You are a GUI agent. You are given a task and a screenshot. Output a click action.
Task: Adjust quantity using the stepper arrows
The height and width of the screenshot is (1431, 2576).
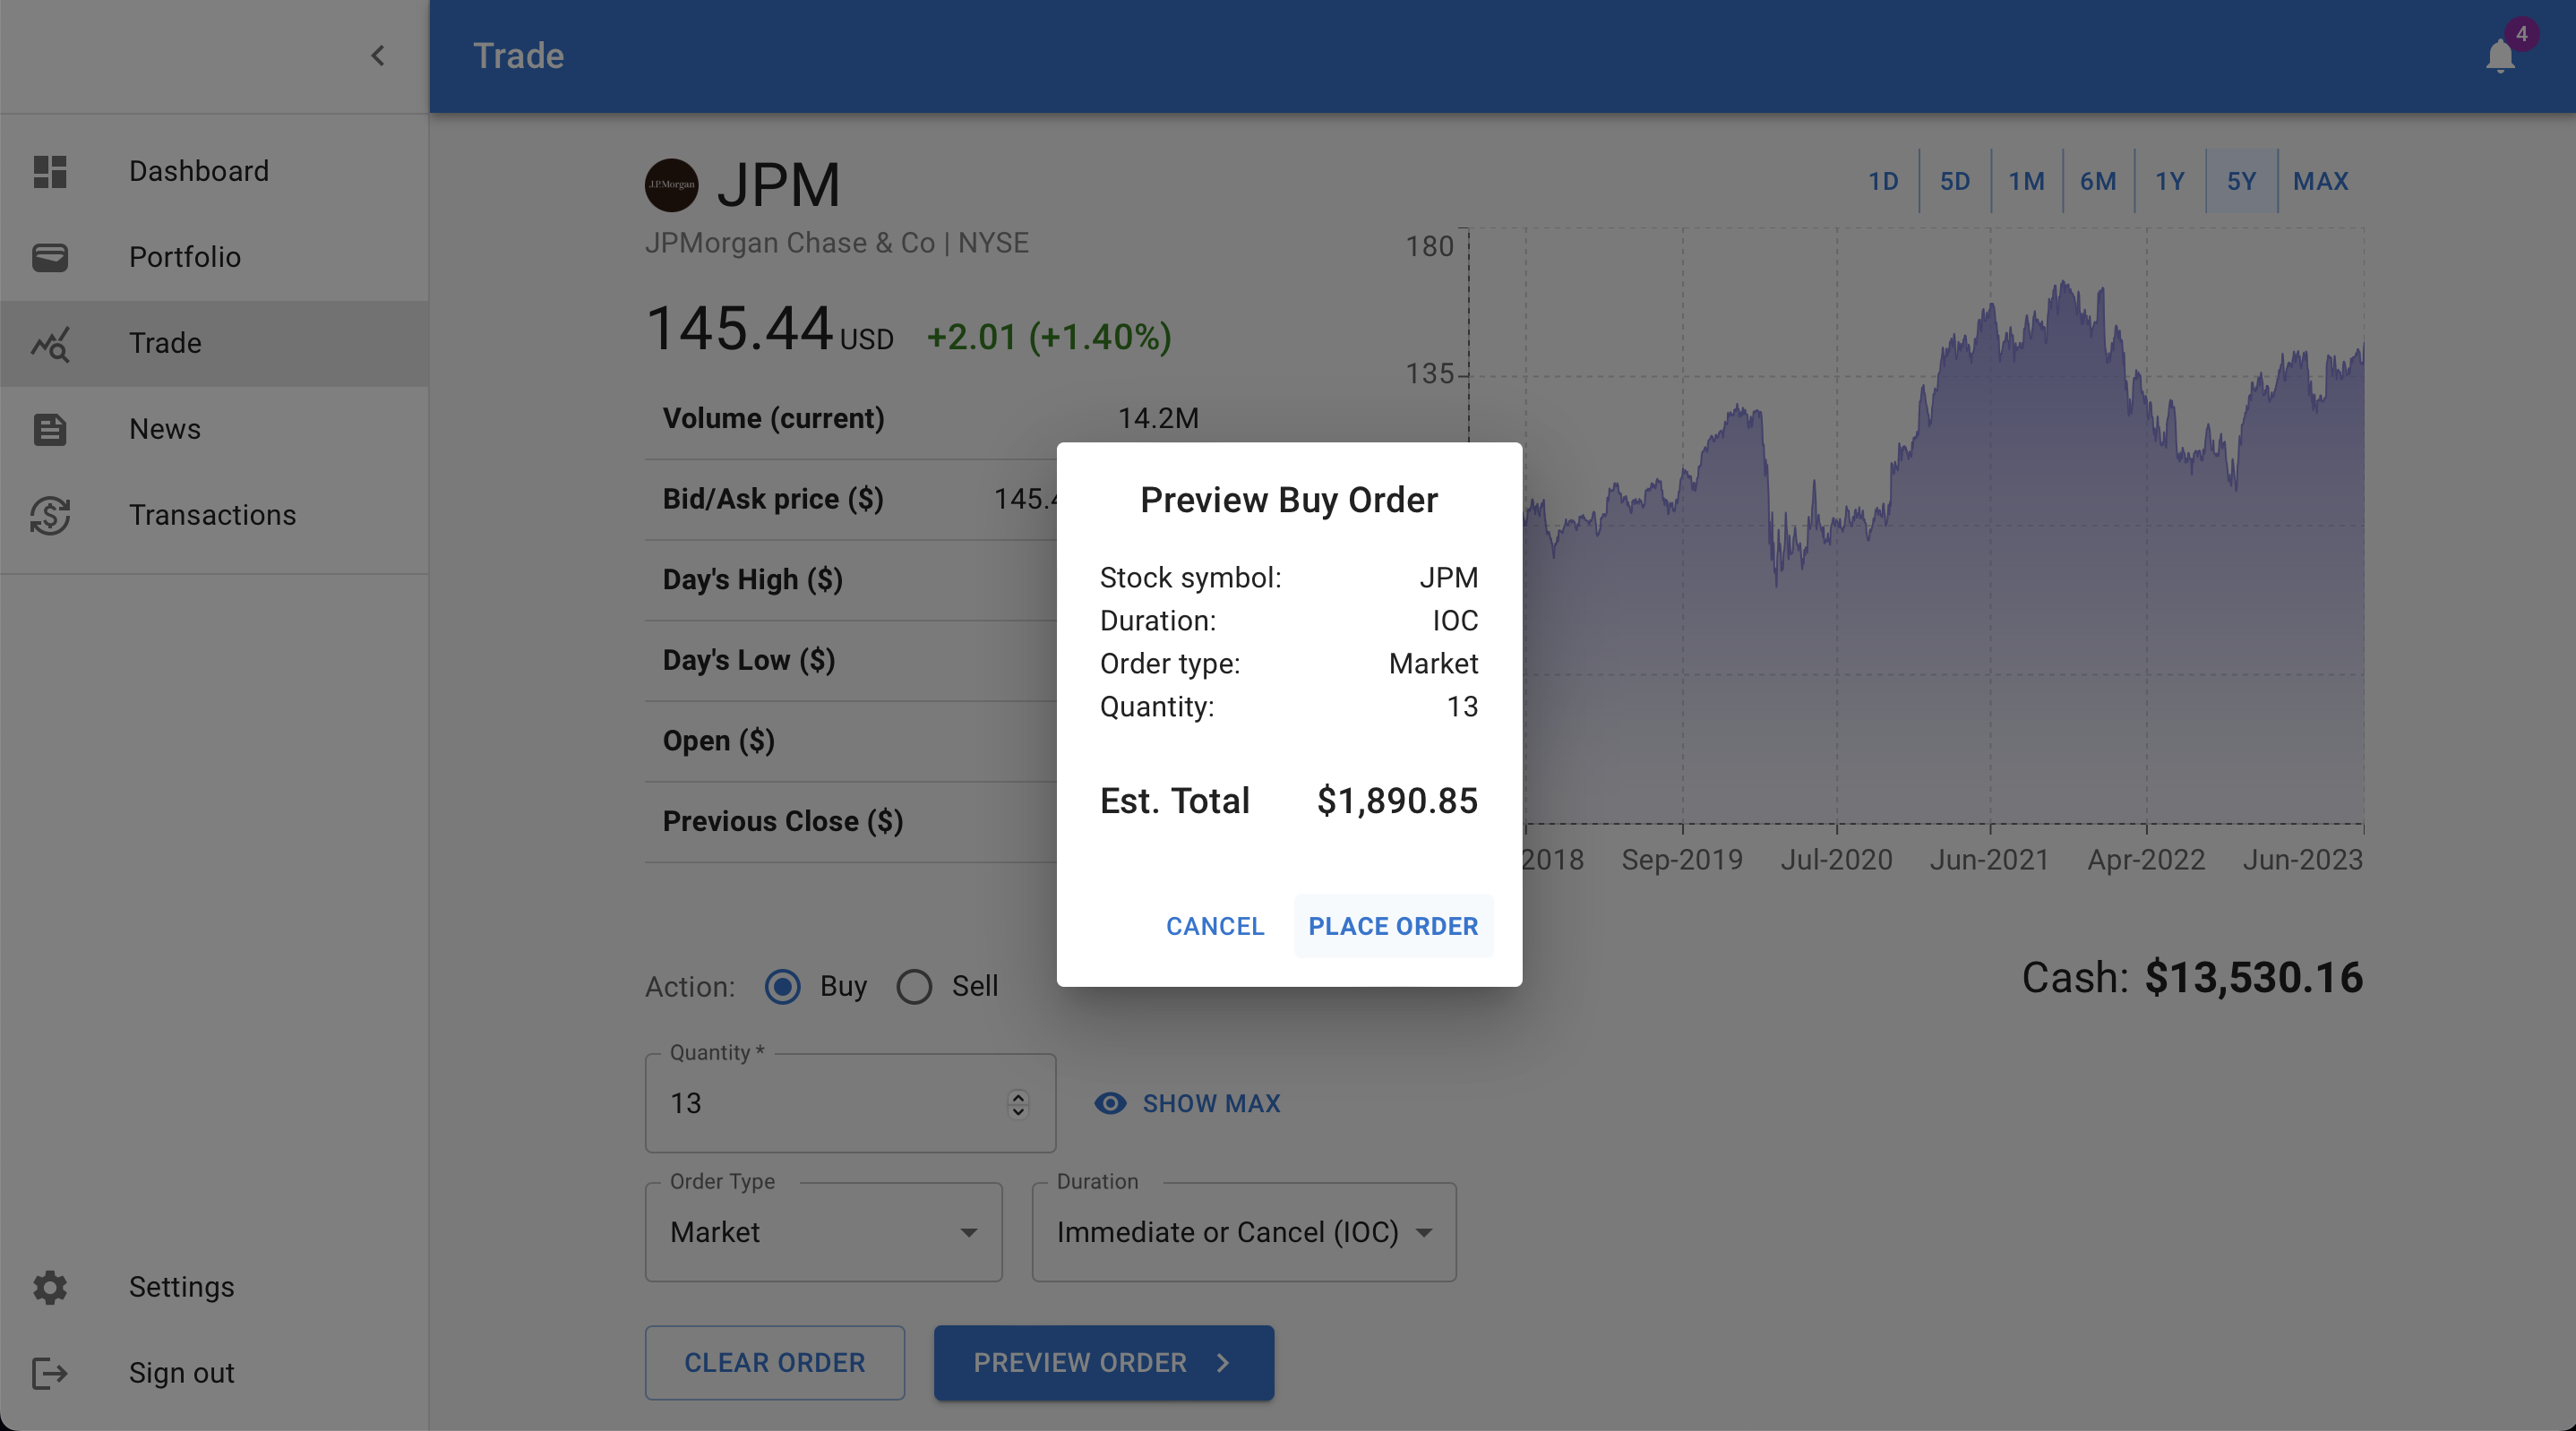(x=1018, y=1104)
